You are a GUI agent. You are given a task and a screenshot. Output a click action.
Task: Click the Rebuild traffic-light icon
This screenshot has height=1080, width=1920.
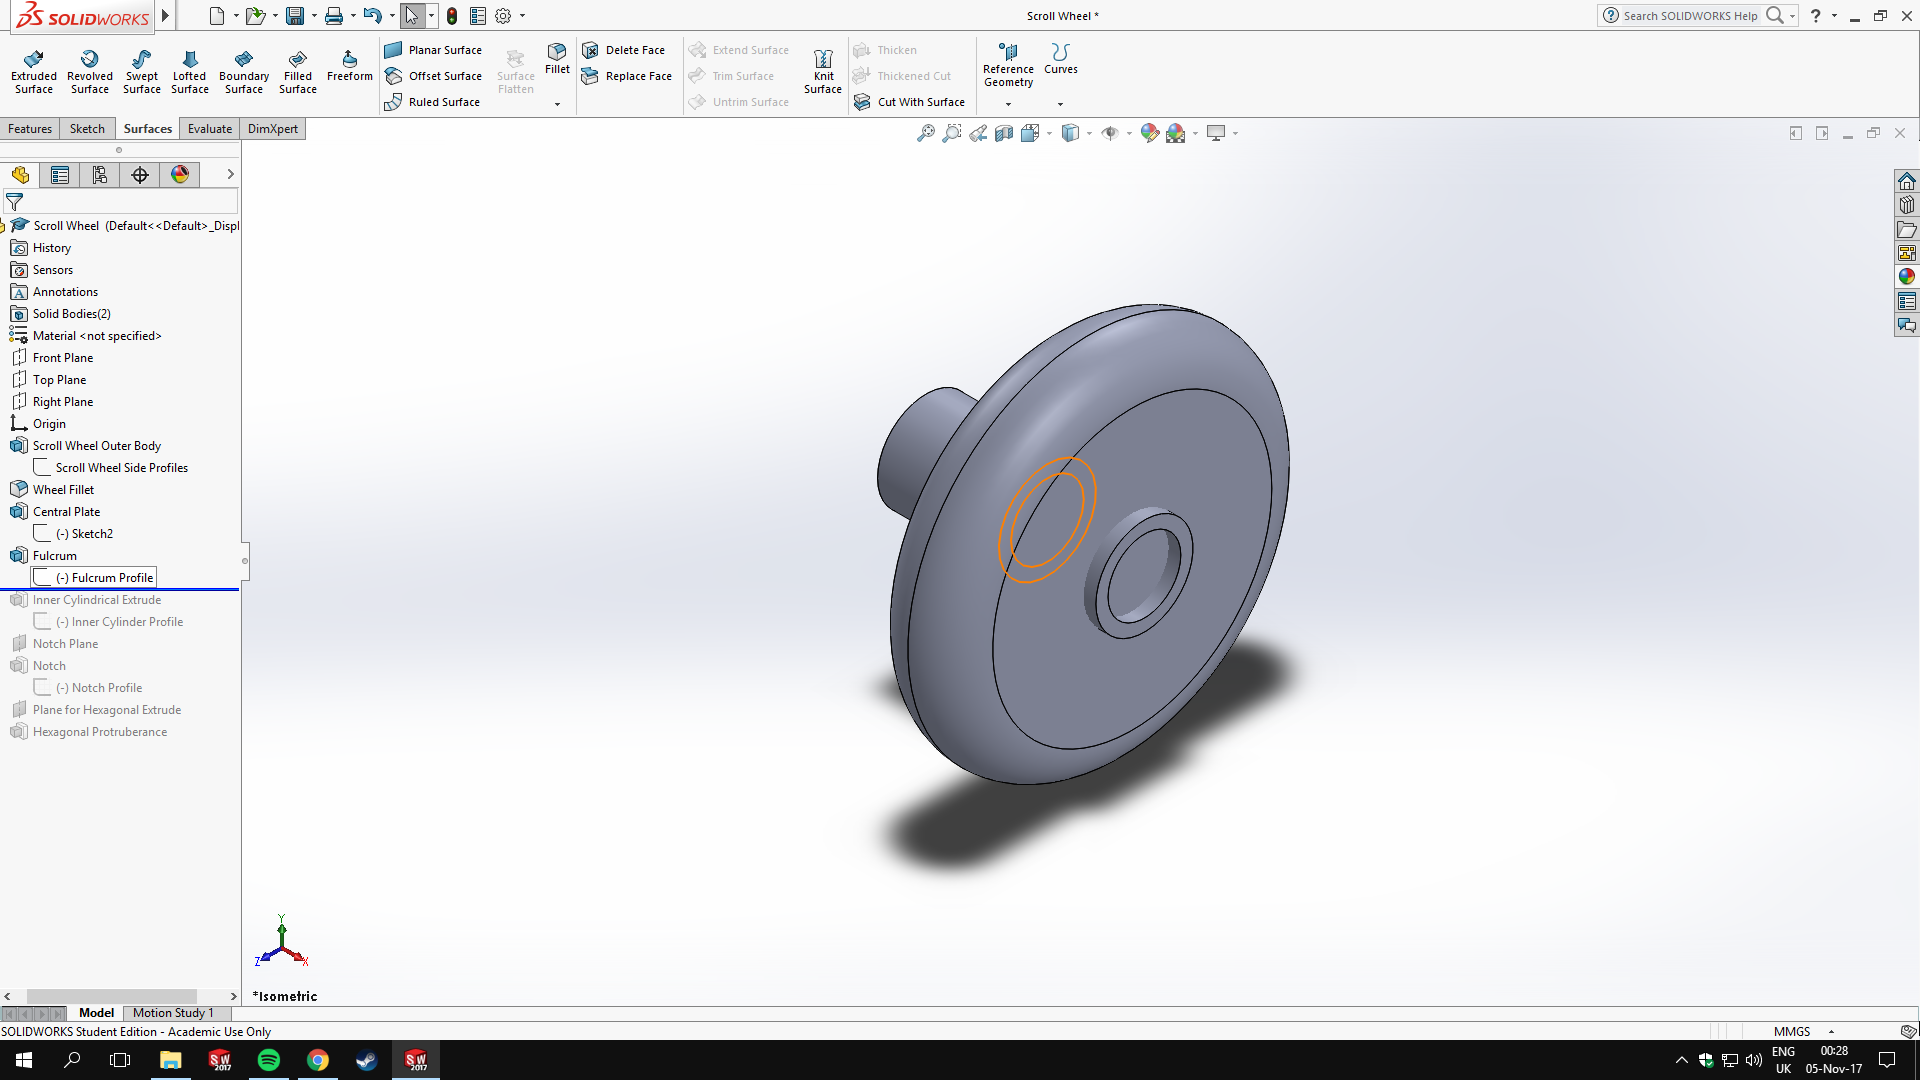click(452, 16)
